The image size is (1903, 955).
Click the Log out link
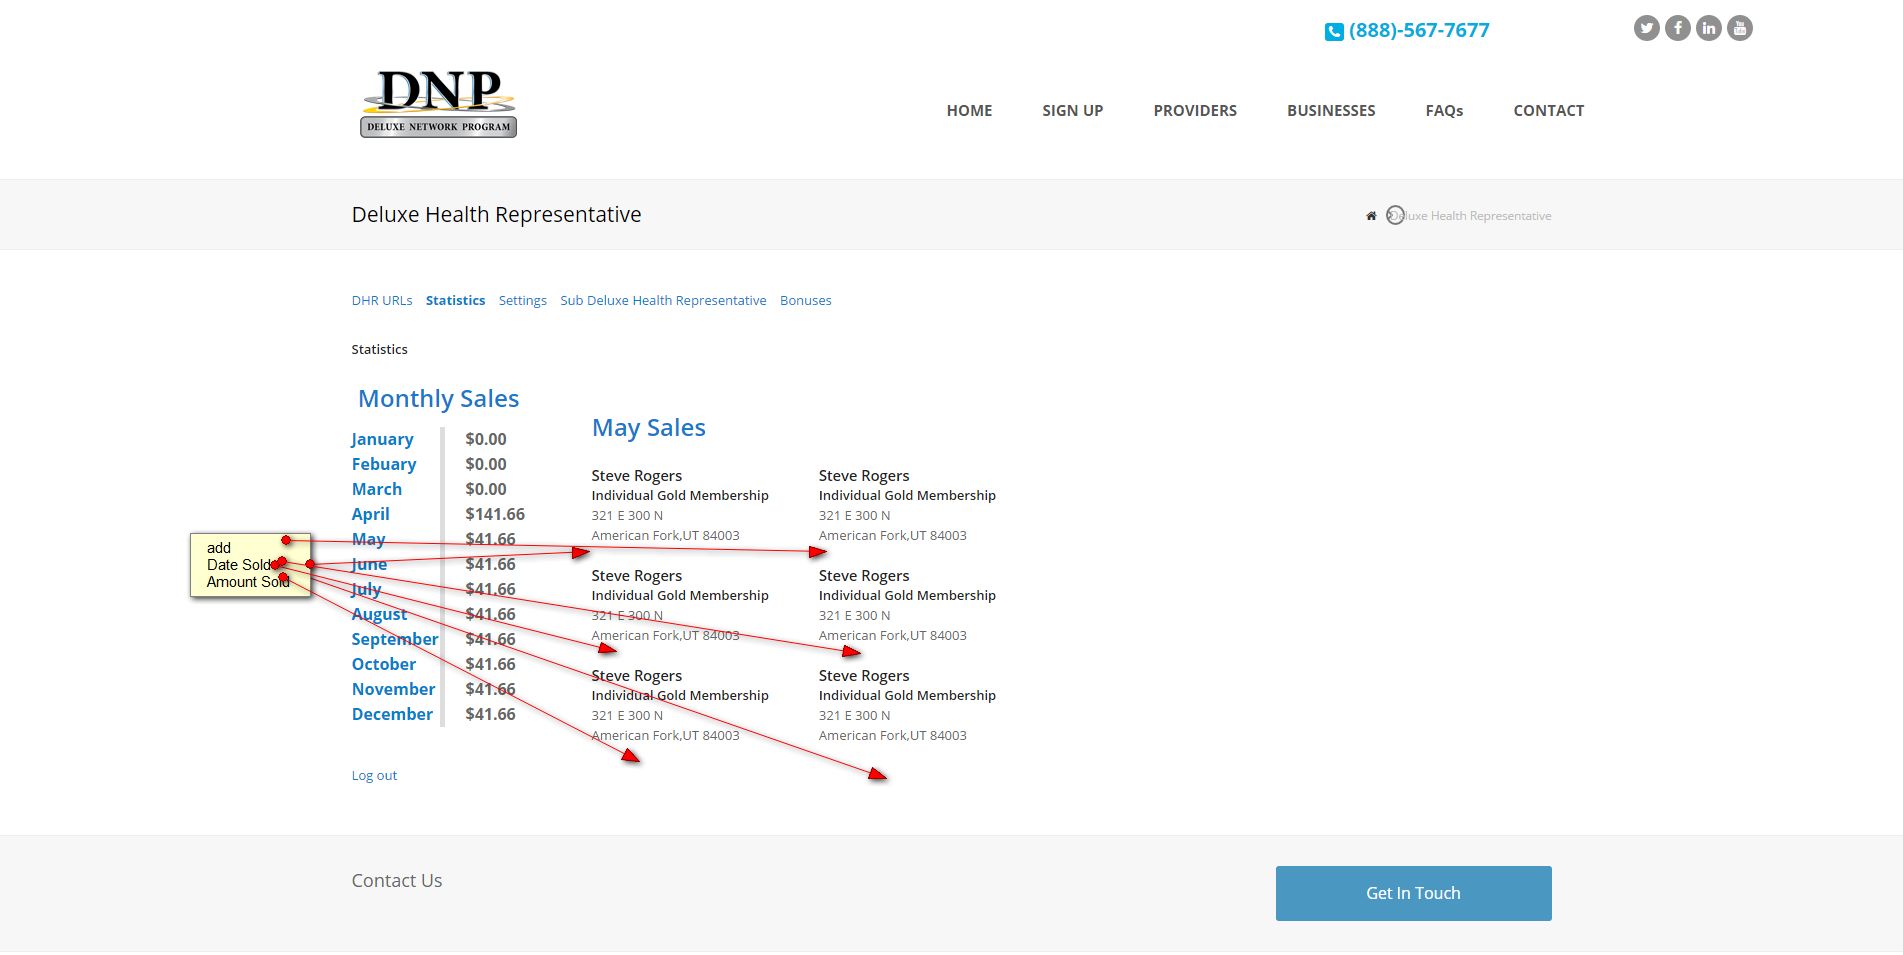pos(374,775)
